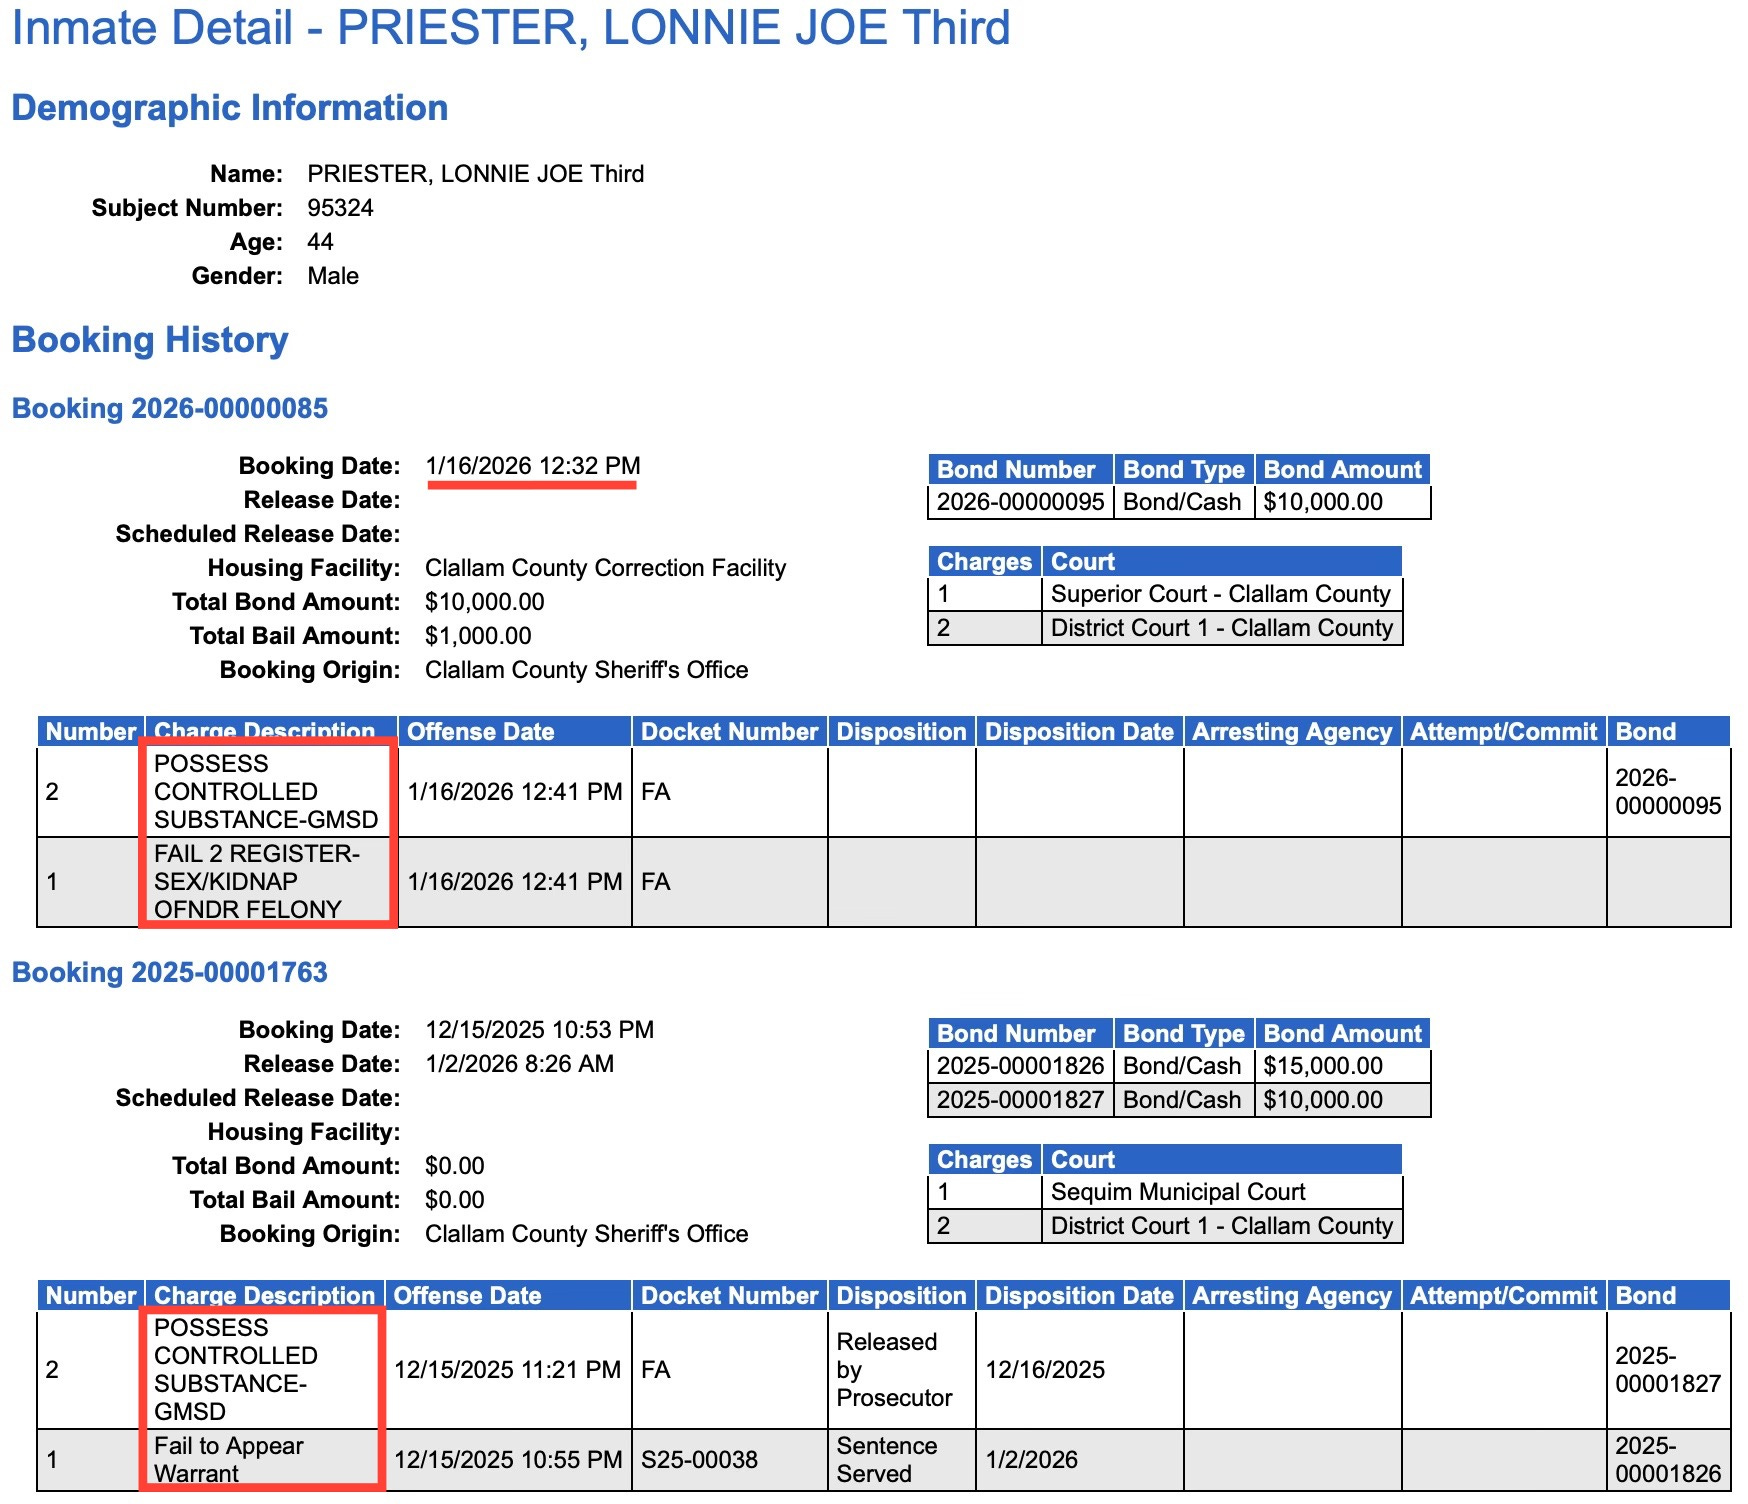
Task: Click the Inmate Detail page title
Action: (x=510, y=28)
